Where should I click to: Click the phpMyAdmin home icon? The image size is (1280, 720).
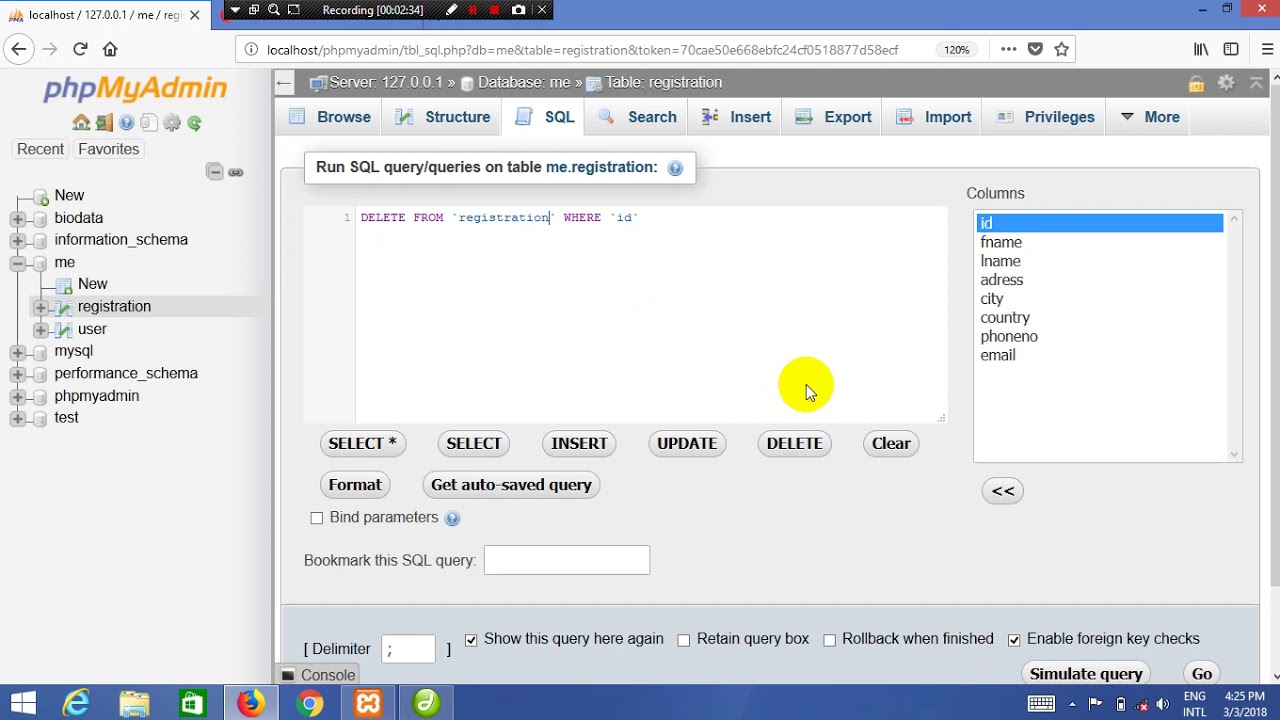coord(81,123)
